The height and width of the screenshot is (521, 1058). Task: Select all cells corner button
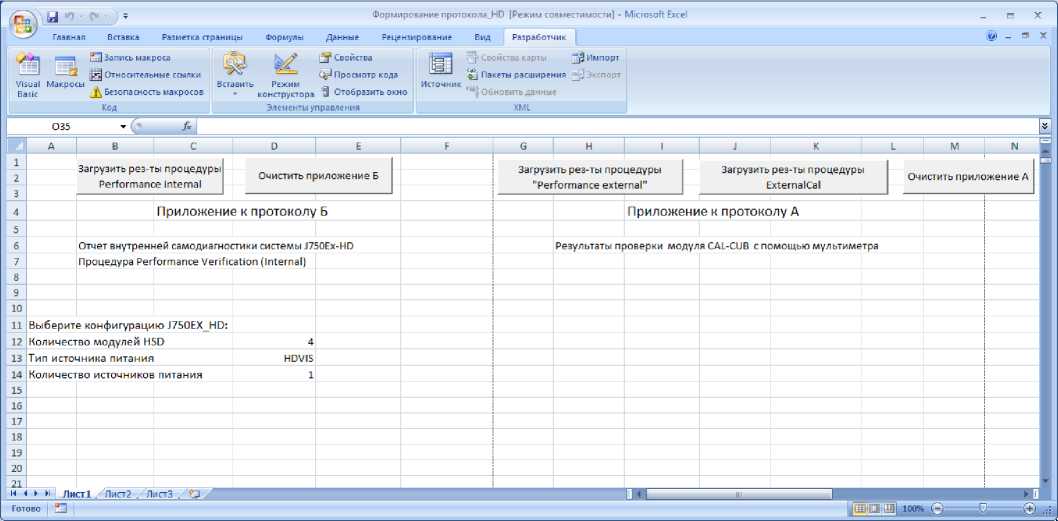coord(16,146)
